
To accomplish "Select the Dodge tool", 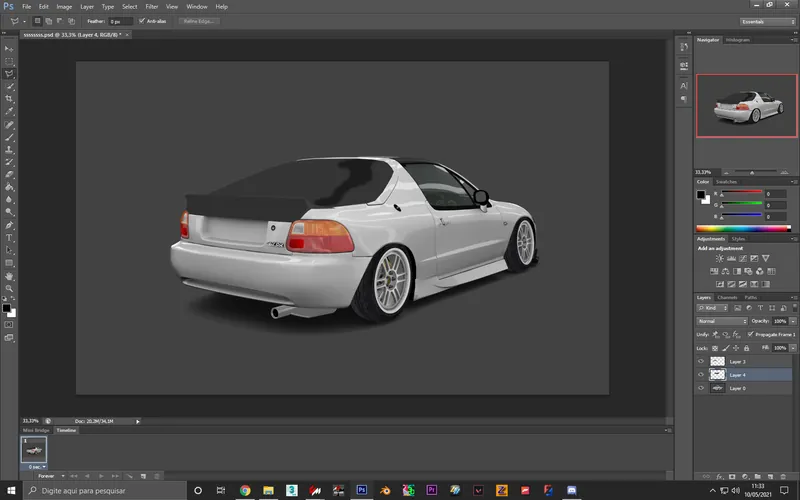I will [x=9, y=212].
